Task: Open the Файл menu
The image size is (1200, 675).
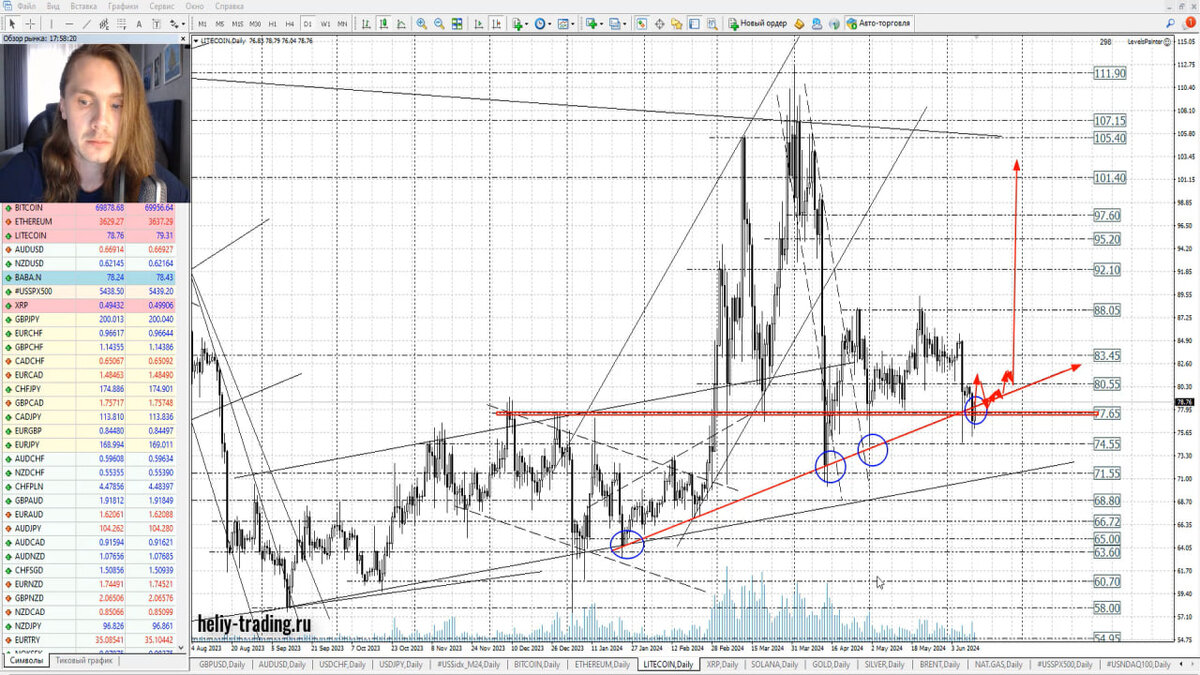Action: coord(26,6)
